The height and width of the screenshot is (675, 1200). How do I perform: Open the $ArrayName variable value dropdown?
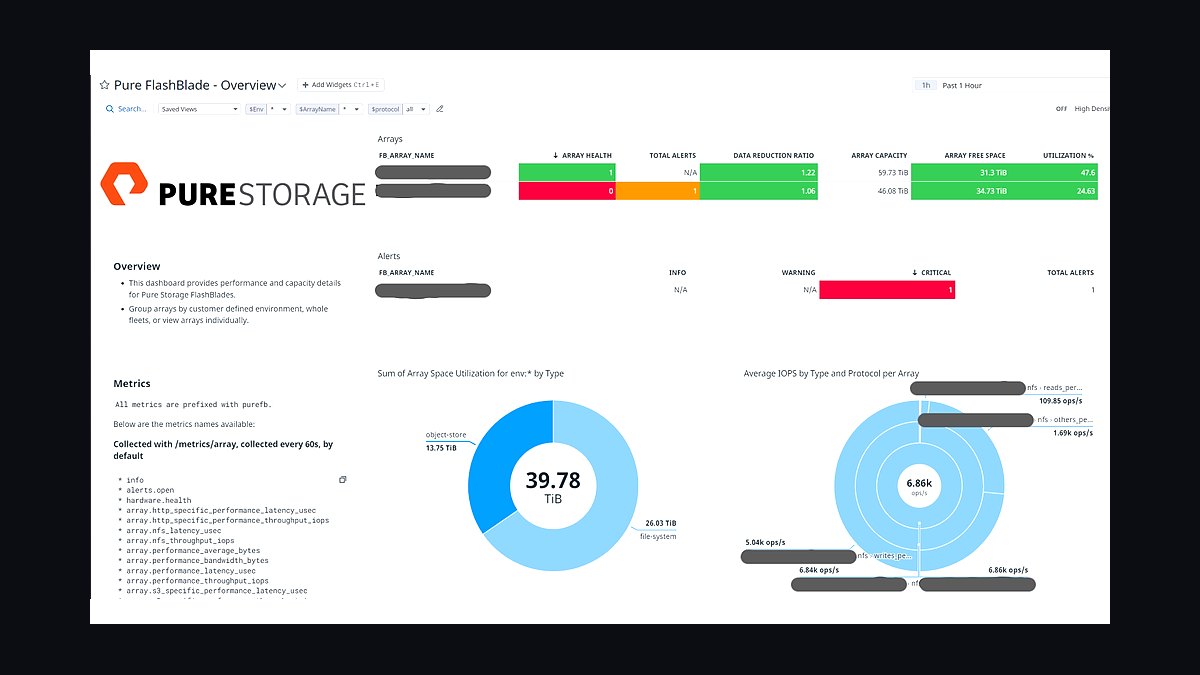click(x=351, y=109)
